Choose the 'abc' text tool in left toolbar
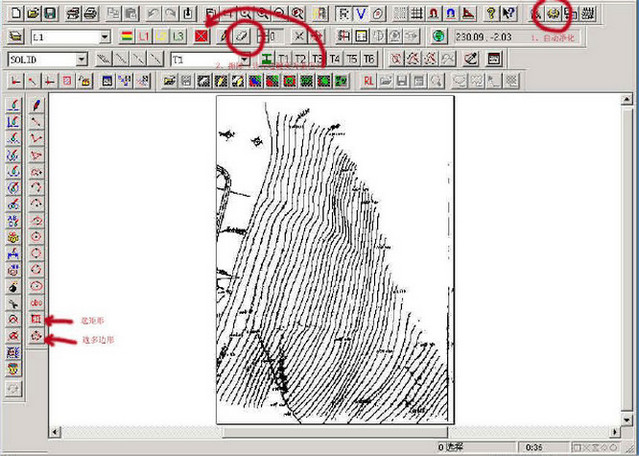This screenshot has height=456, width=639. [37, 303]
